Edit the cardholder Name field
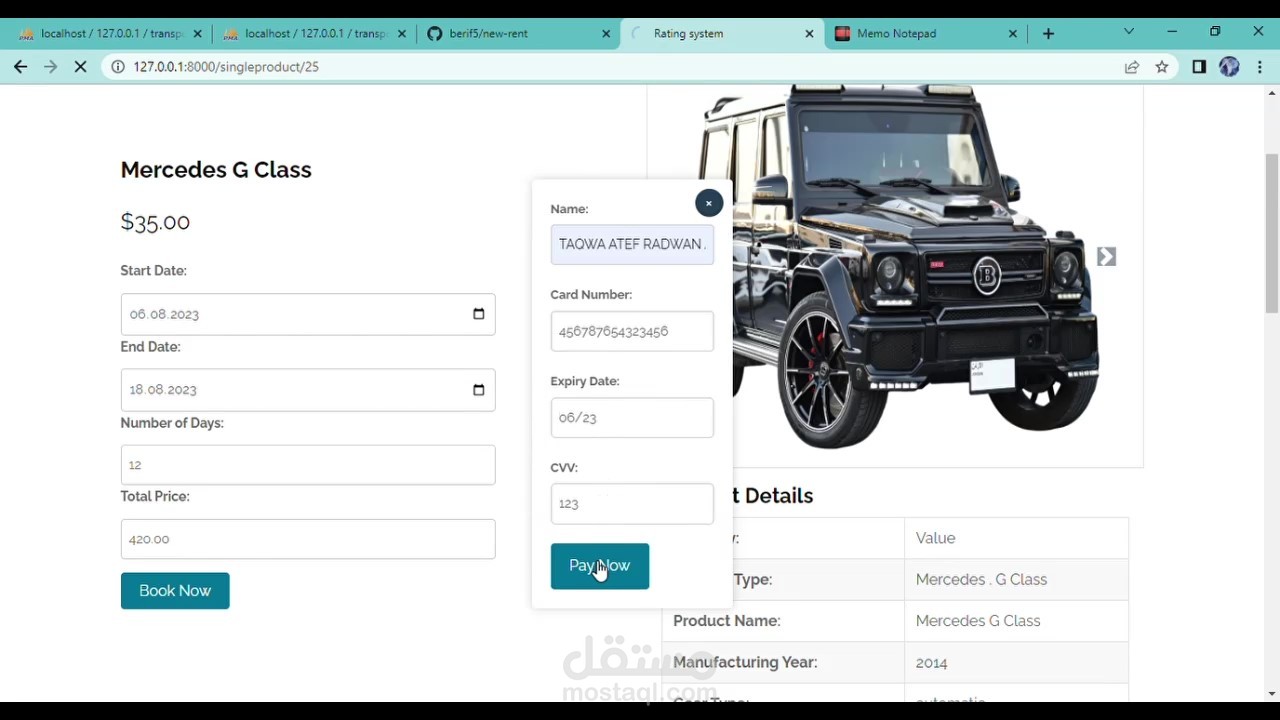Image resolution: width=1280 pixels, height=720 pixels. (632, 244)
